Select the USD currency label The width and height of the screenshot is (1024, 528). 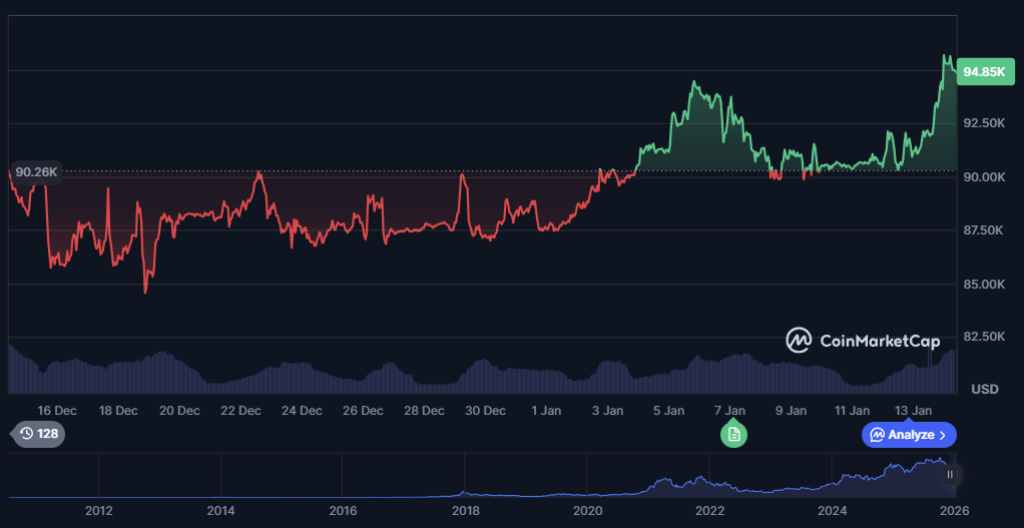tap(985, 388)
